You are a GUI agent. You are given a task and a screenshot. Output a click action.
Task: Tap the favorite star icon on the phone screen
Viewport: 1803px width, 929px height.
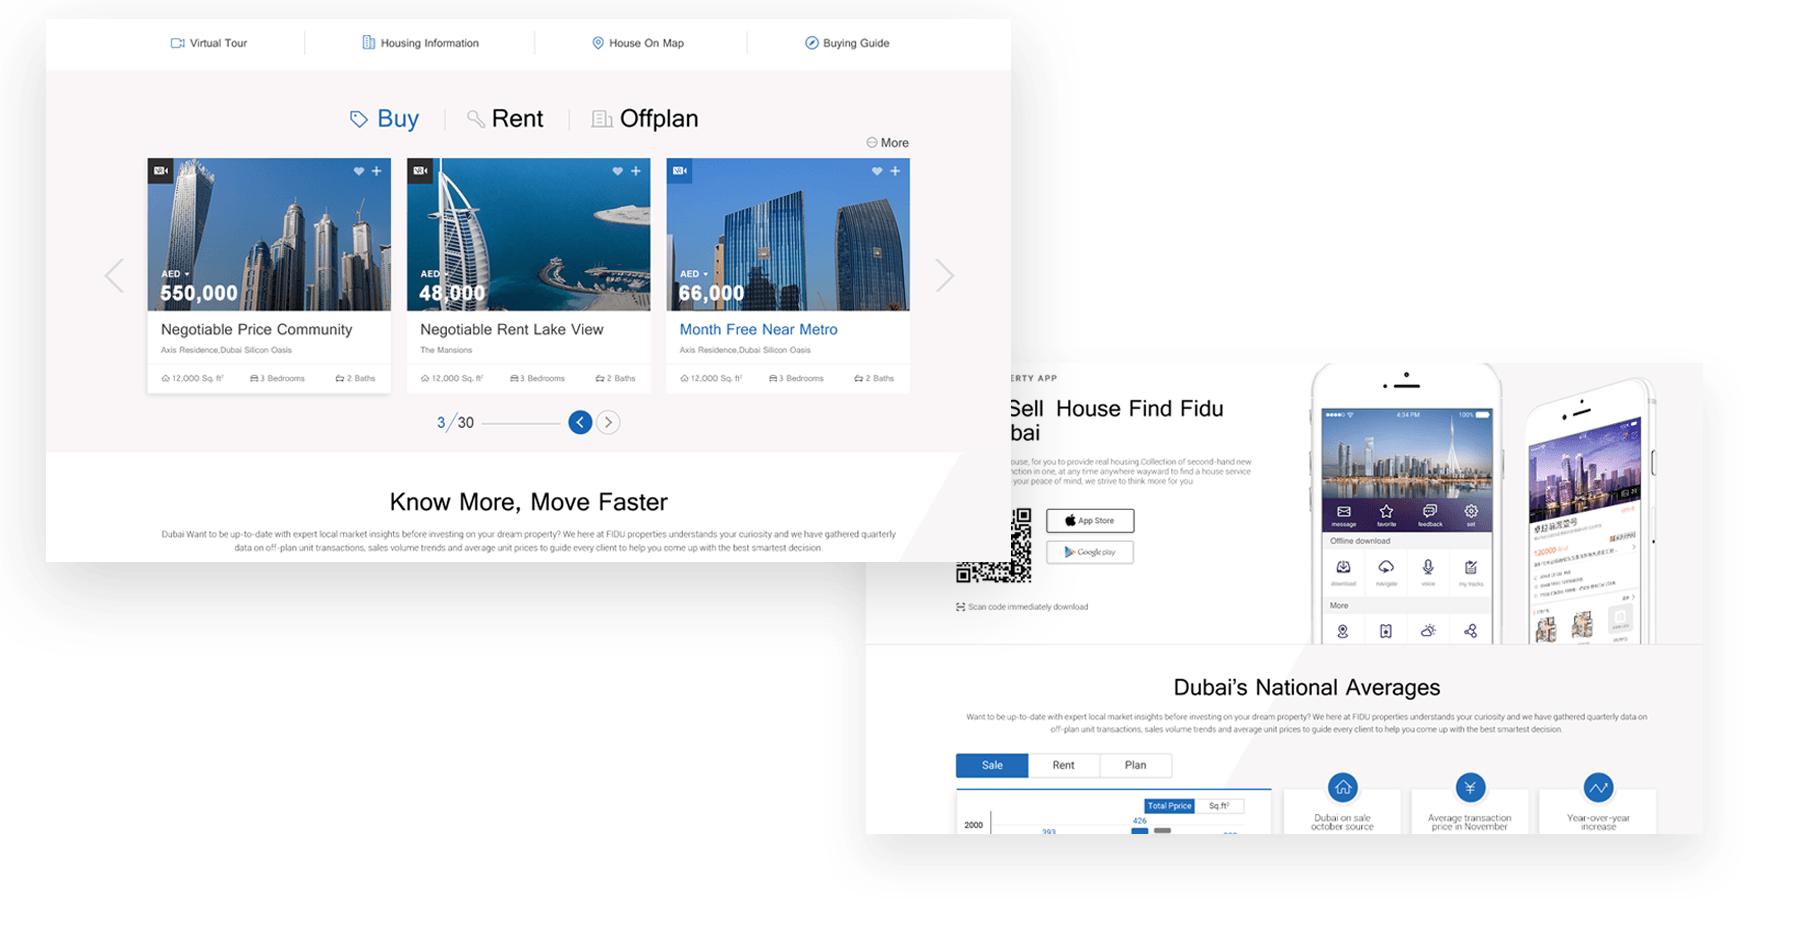(x=1386, y=512)
